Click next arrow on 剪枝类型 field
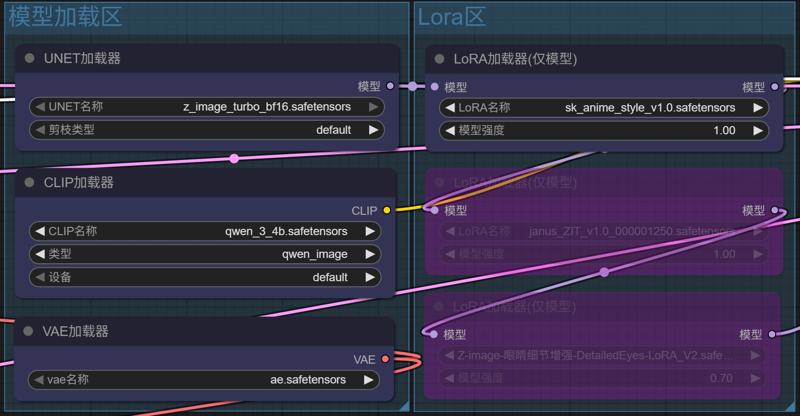The image size is (800, 416). [x=373, y=130]
